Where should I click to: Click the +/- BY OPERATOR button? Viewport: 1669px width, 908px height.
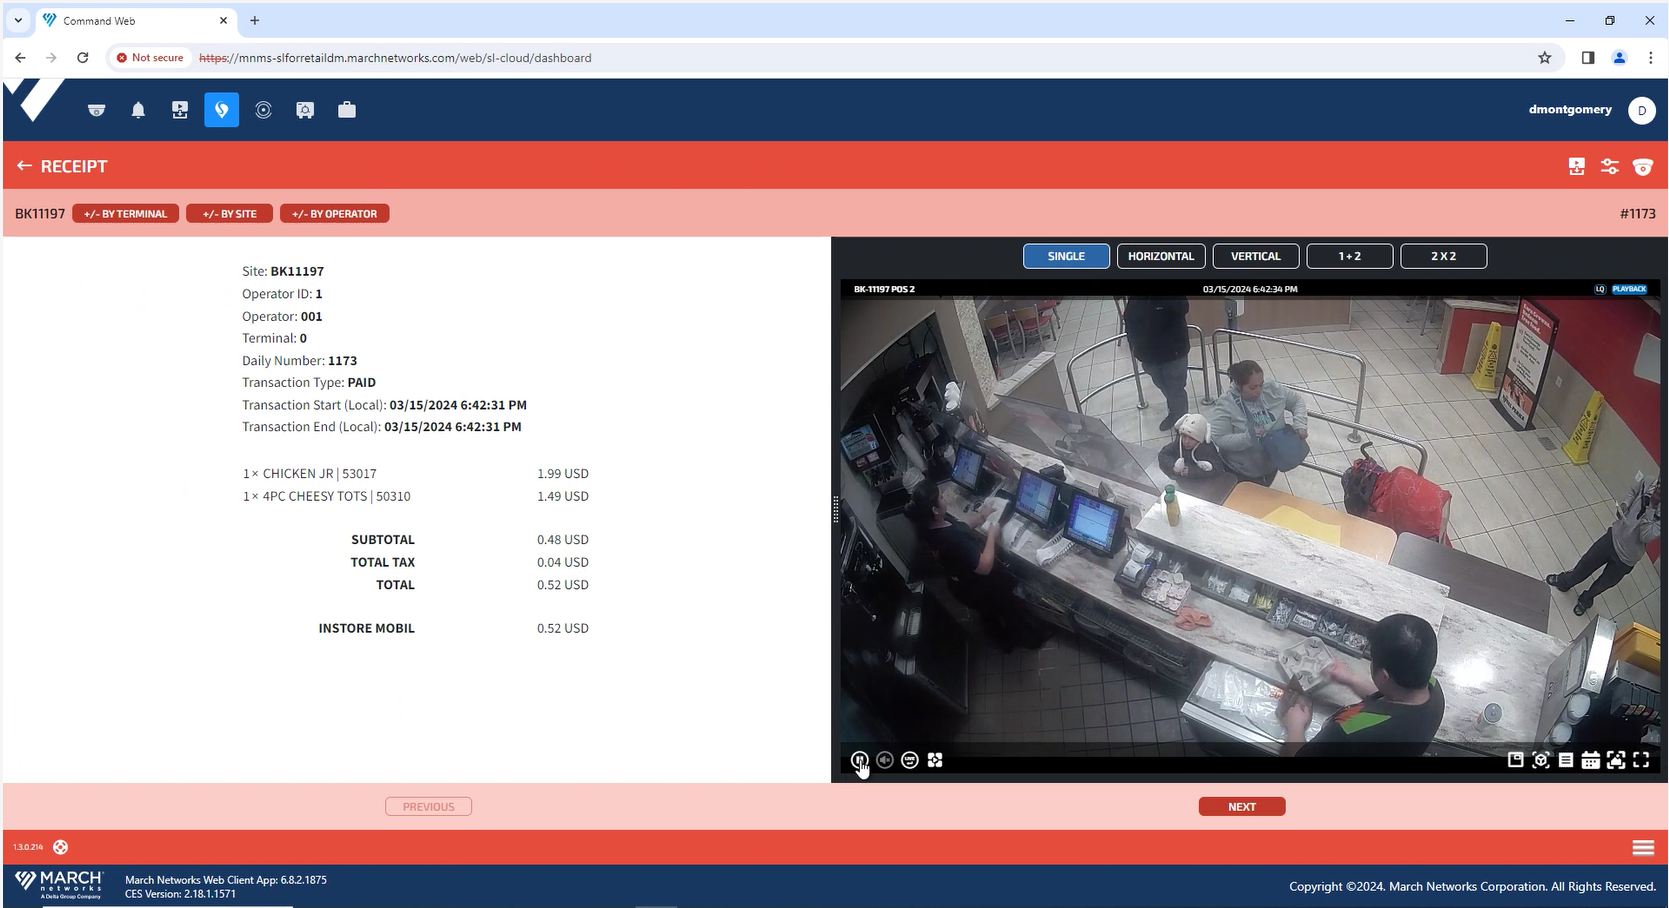pyautogui.click(x=334, y=214)
